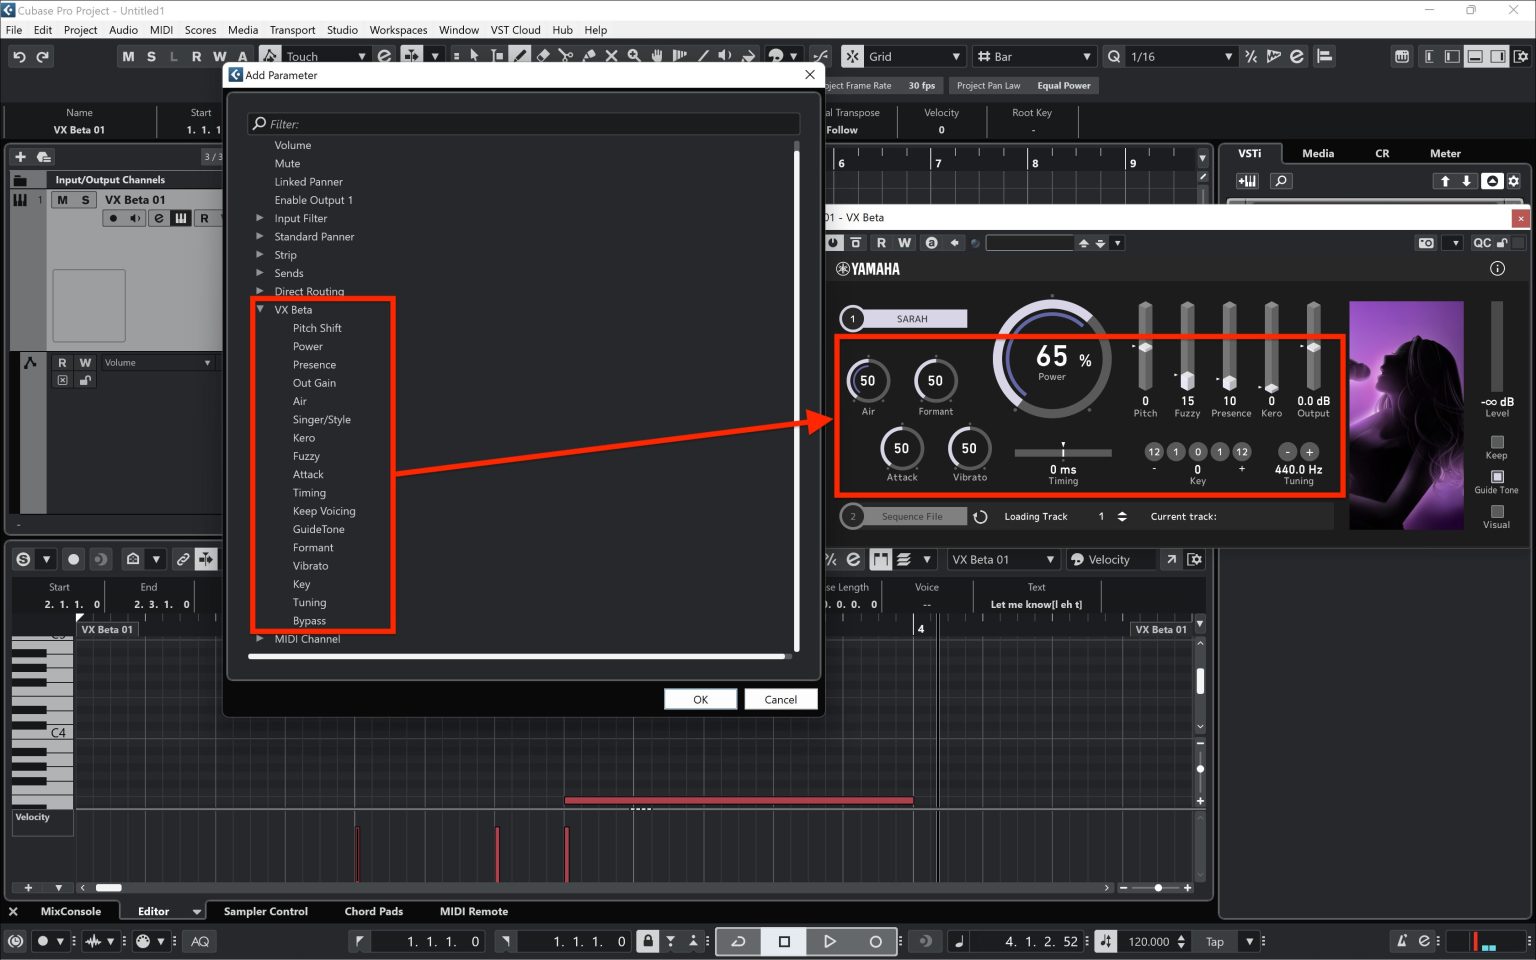Image resolution: width=1536 pixels, height=960 pixels.
Task: Open the Studio menu
Action: pos(342,30)
